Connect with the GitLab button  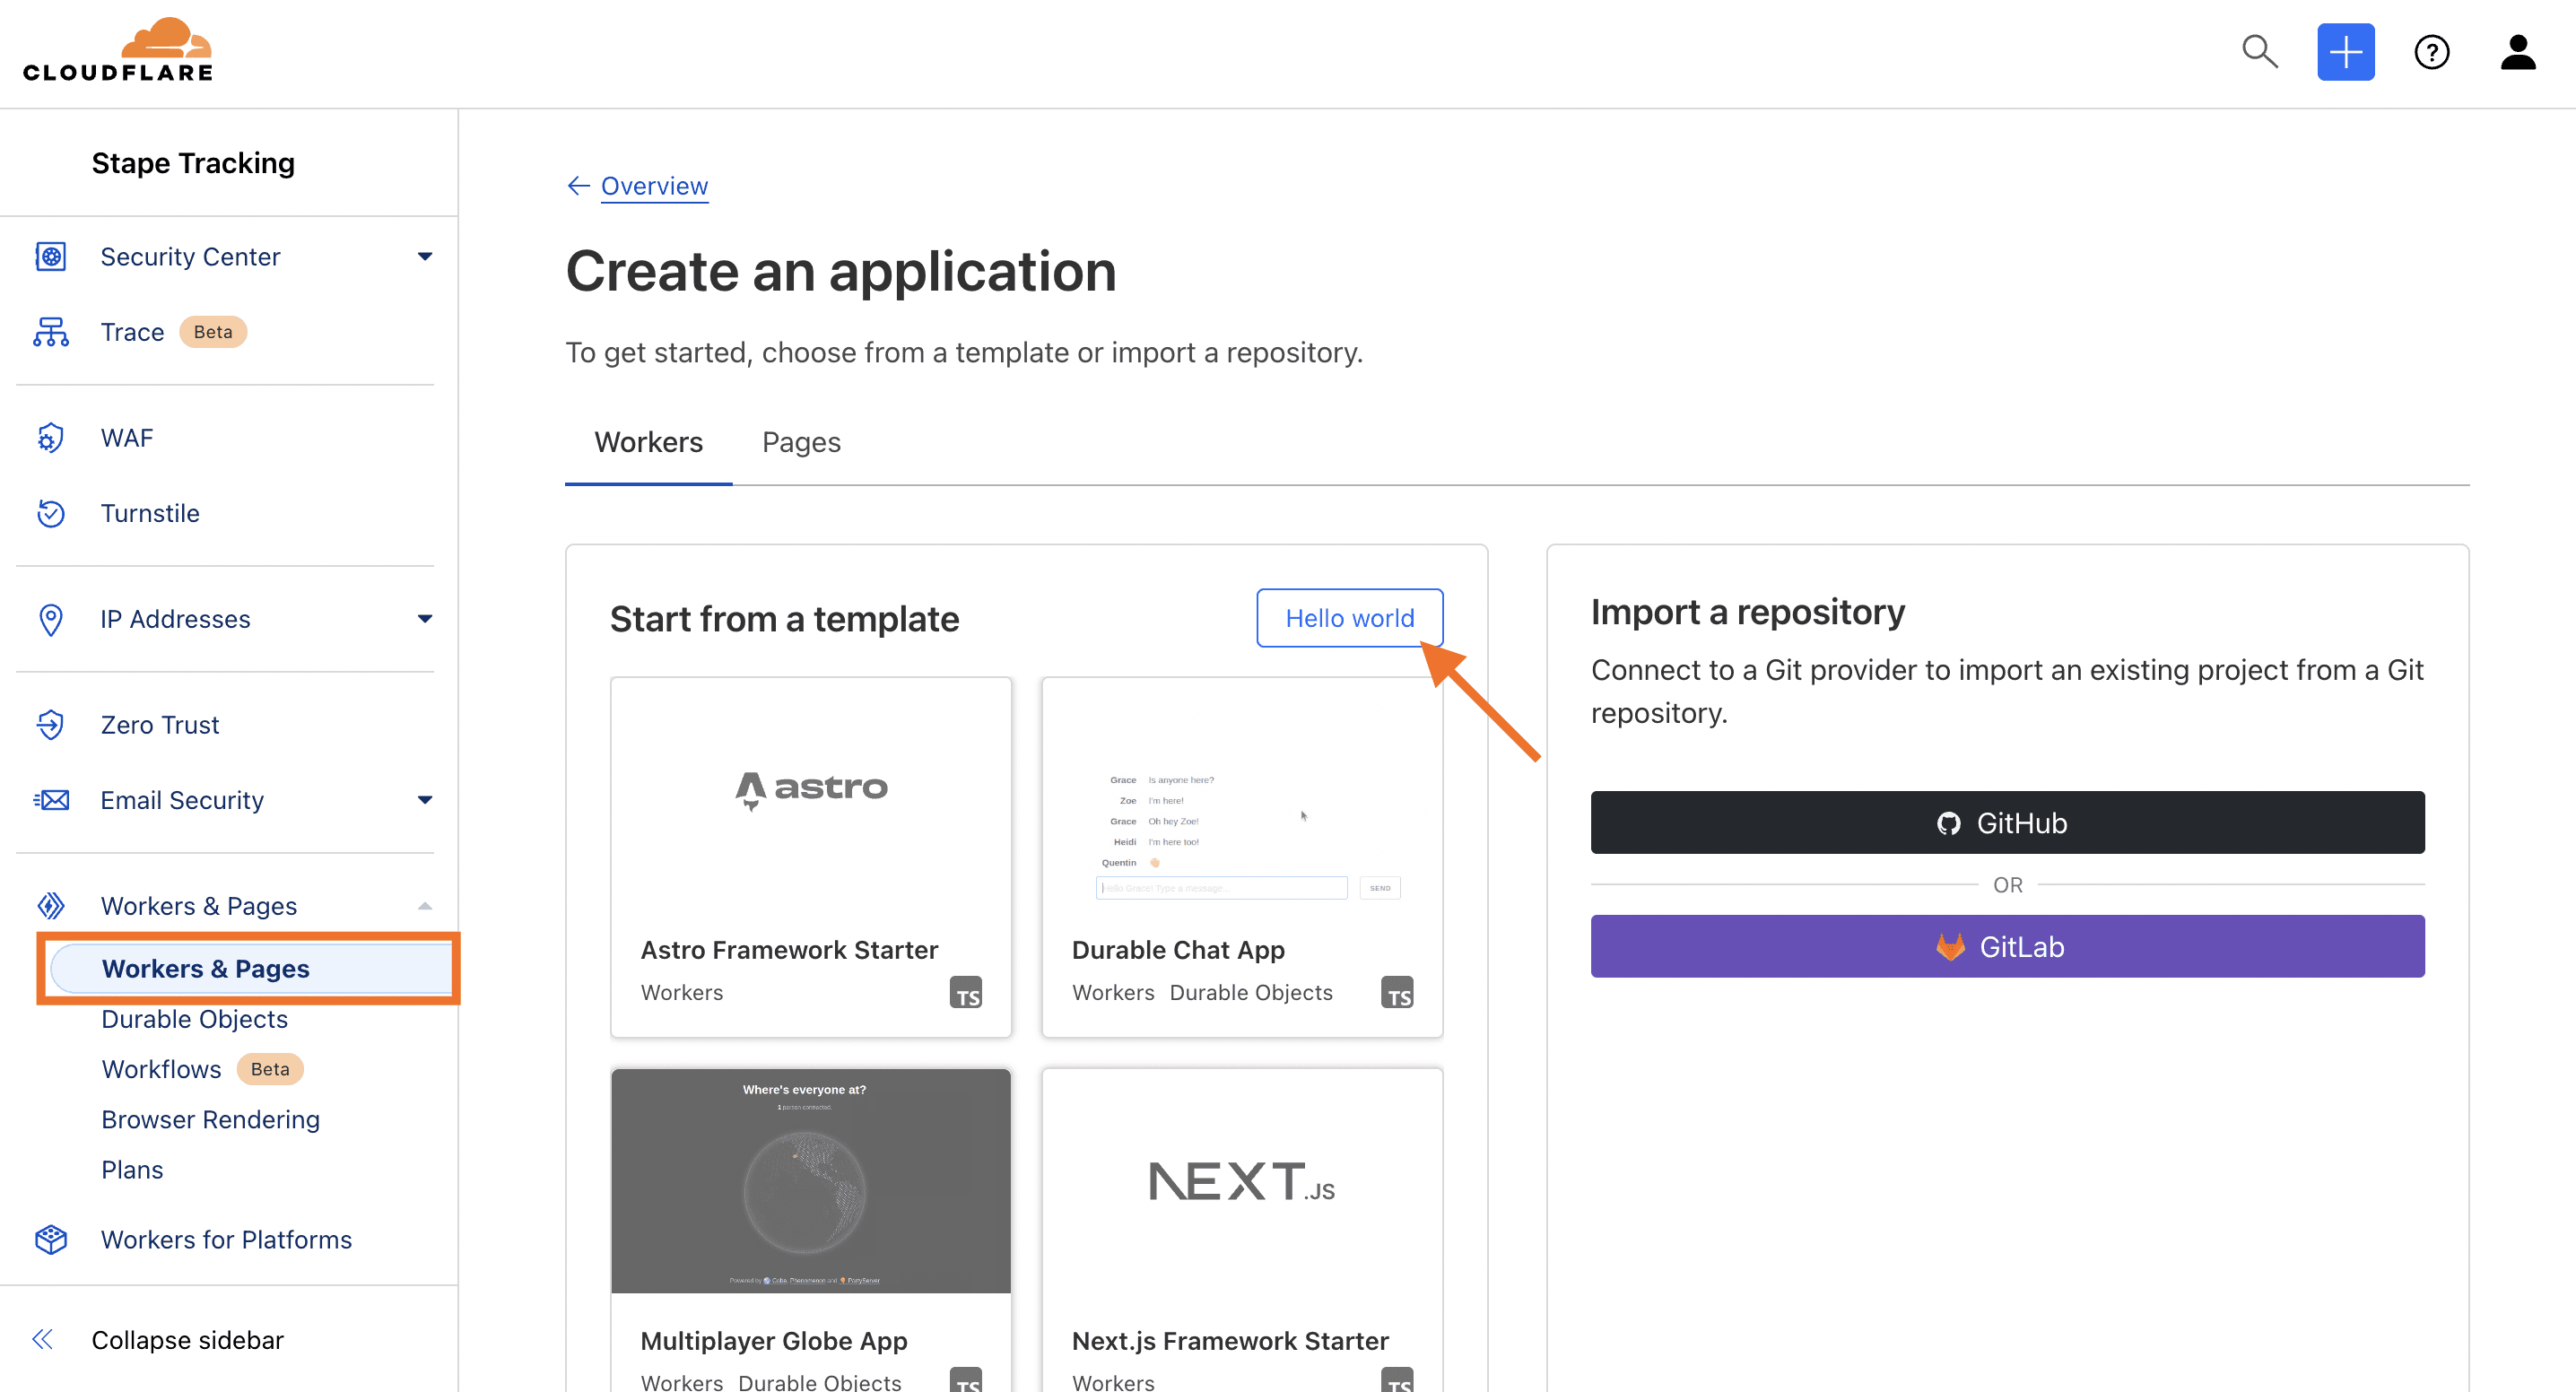[x=2007, y=946]
